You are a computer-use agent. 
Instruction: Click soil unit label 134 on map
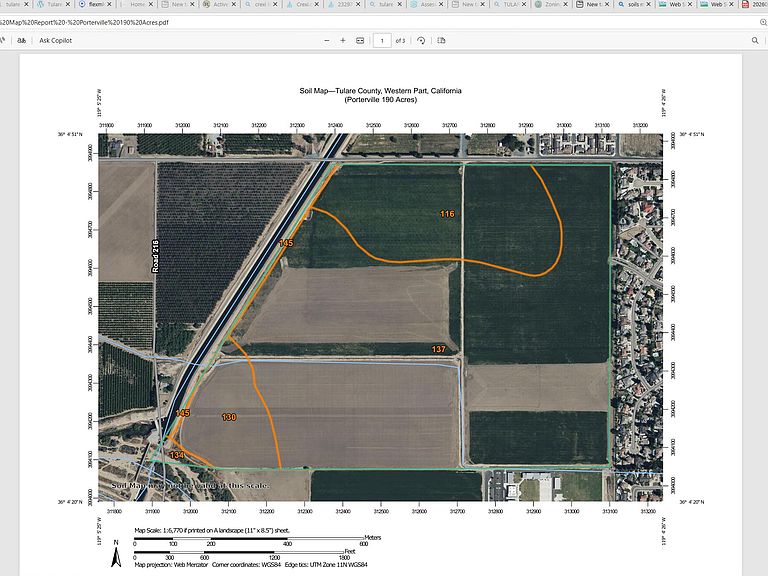click(x=177, y=455)
